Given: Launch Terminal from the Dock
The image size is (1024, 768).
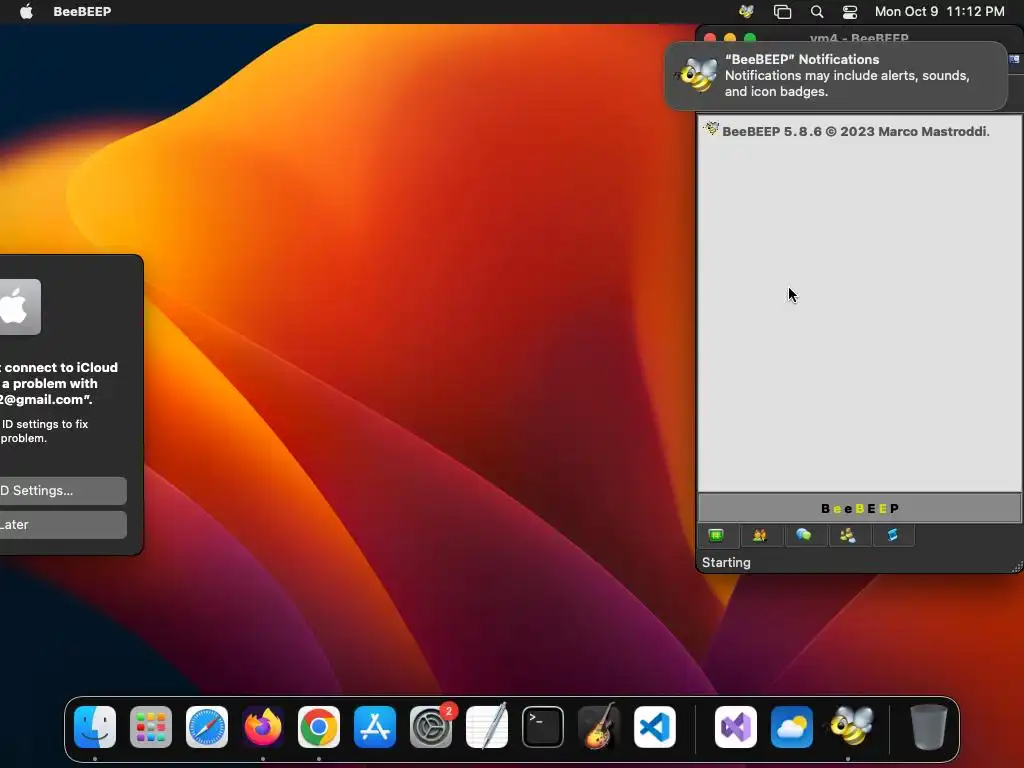Looking at the screenshot, I should click(543, 727).
